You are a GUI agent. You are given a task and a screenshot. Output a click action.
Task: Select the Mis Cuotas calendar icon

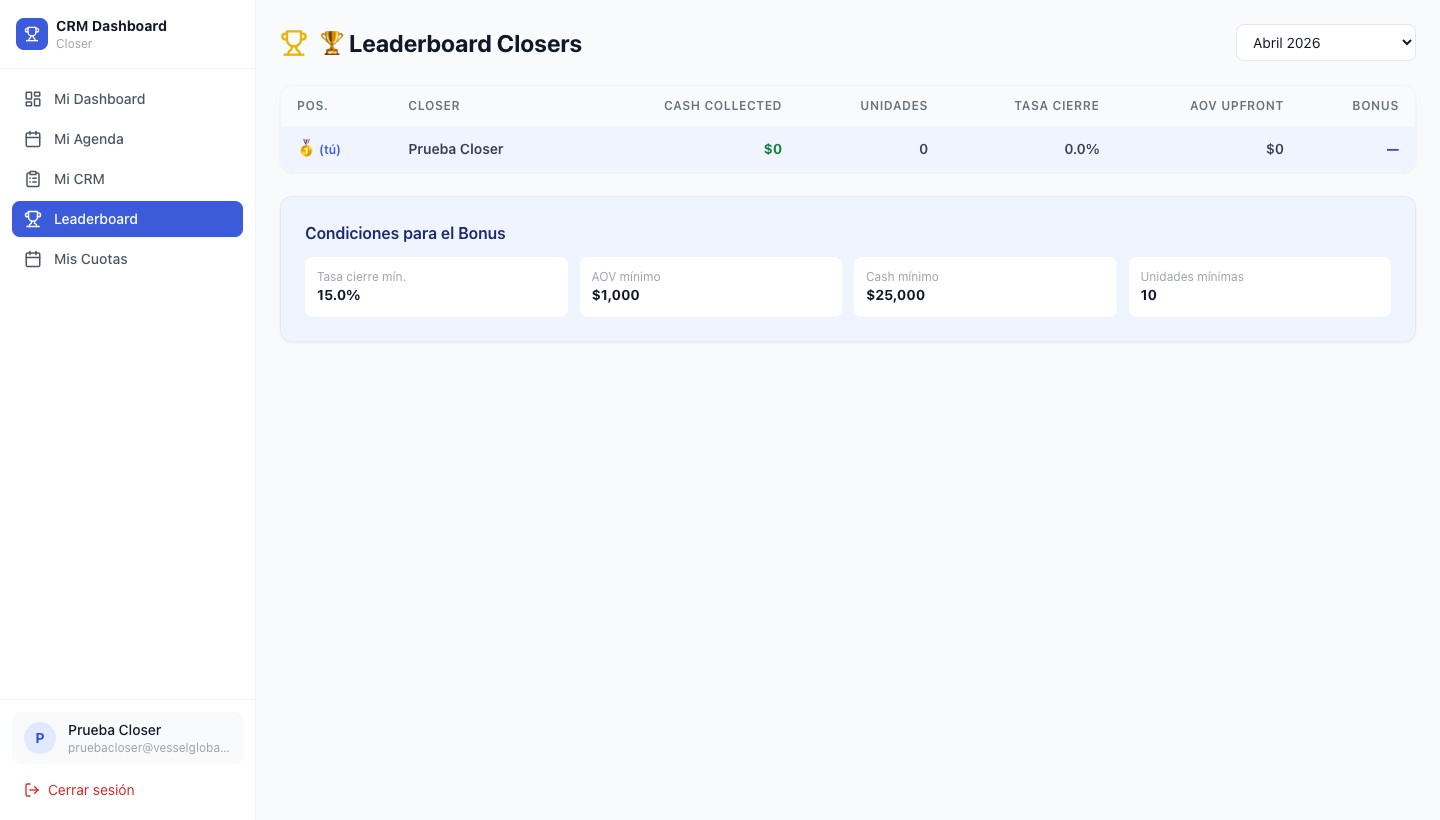pyautogui.click(x=33, y=259)
